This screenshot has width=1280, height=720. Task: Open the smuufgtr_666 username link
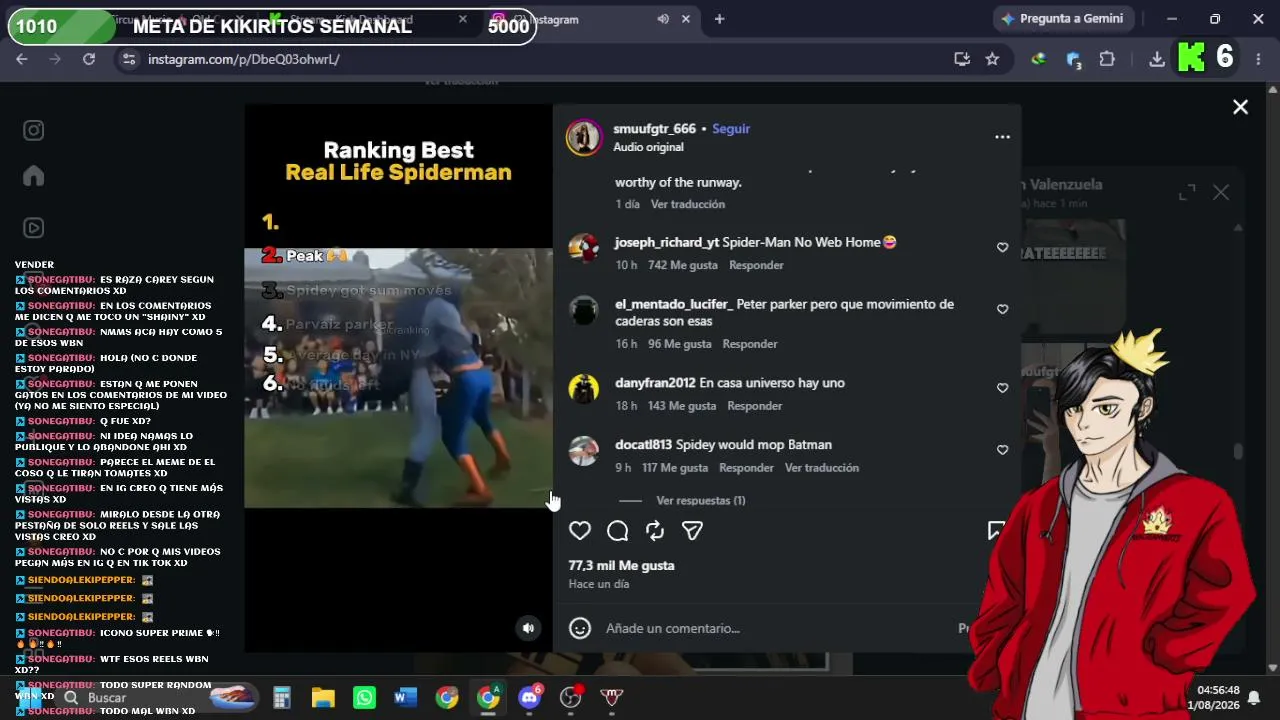point(654,129)
